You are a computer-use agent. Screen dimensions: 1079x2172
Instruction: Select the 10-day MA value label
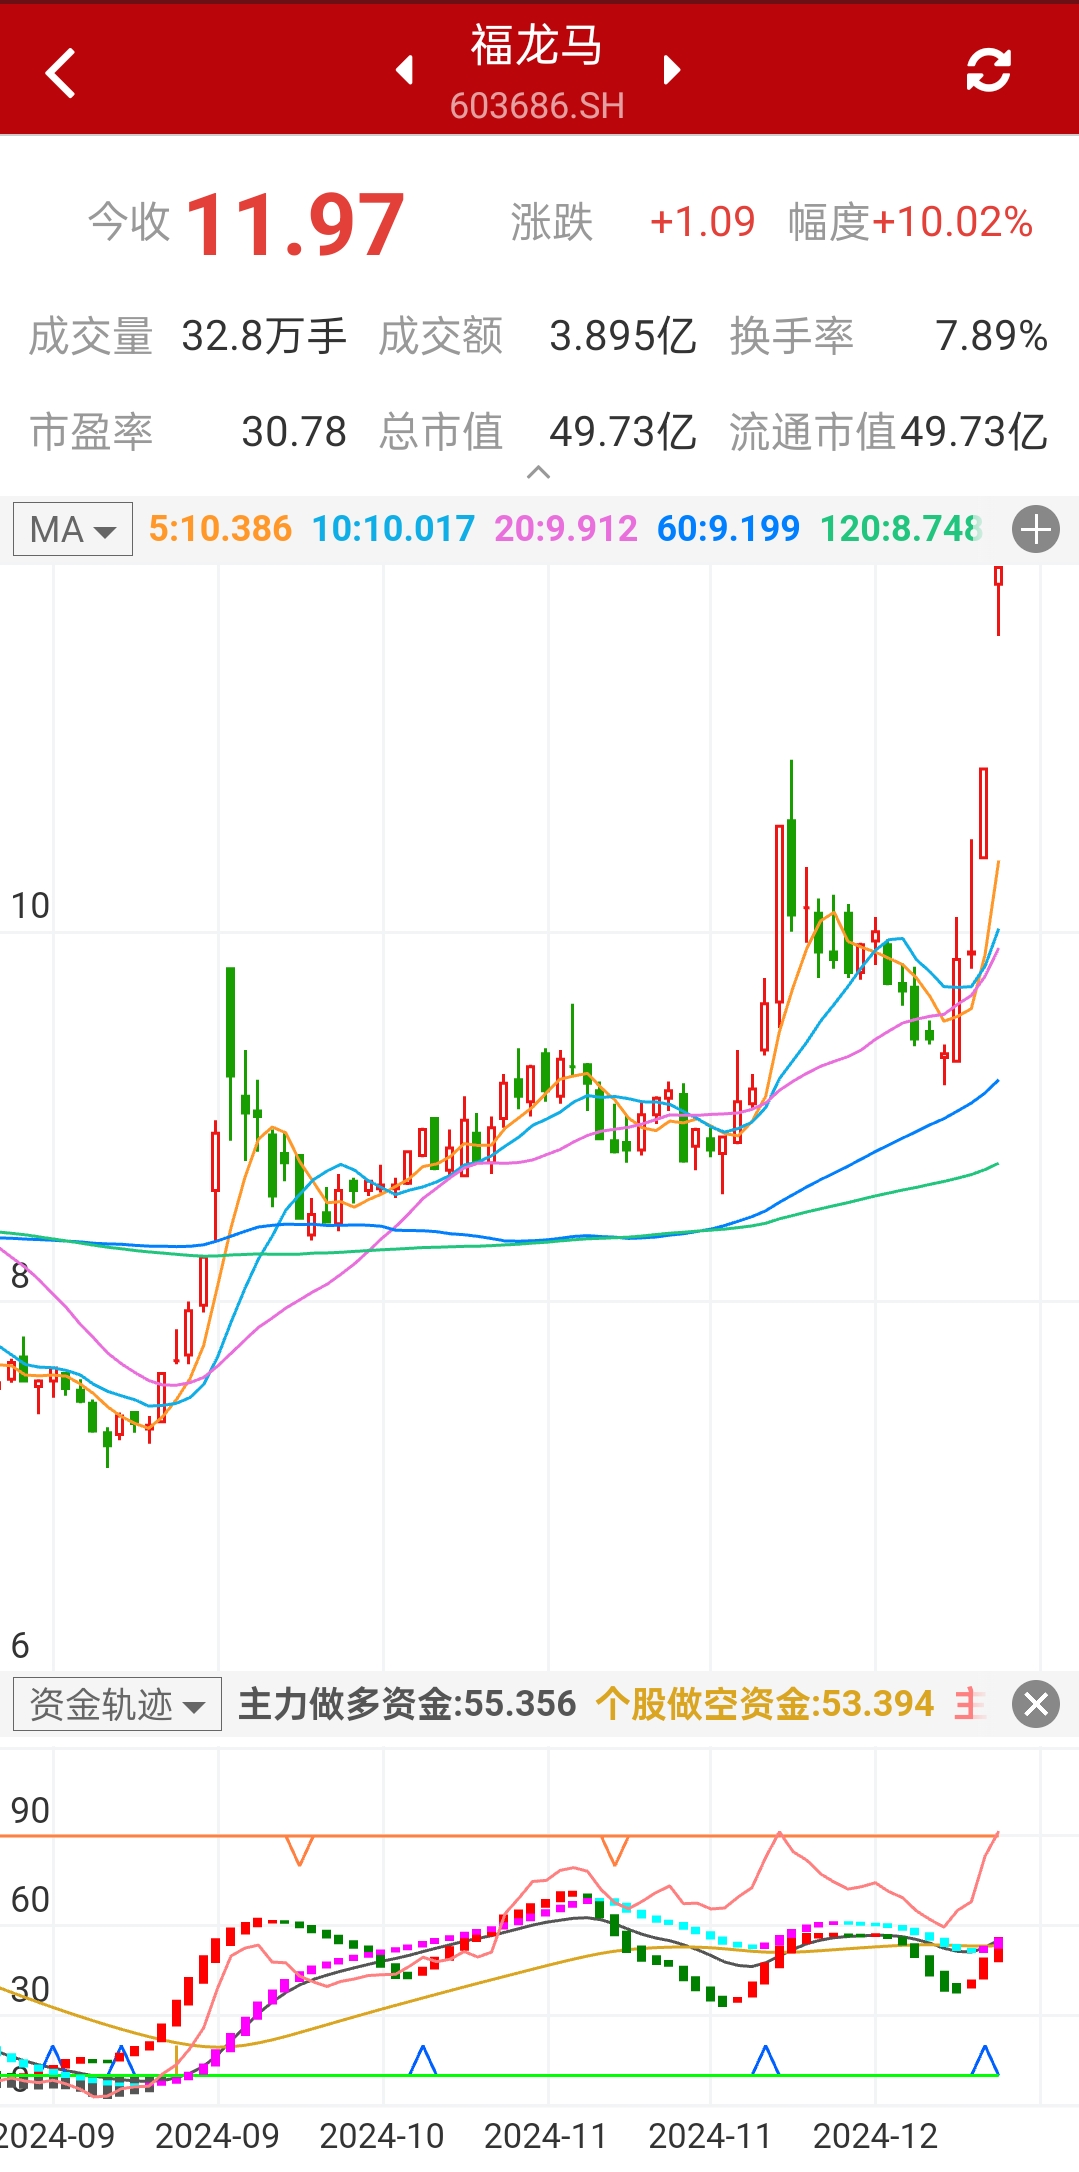point(393,529)
